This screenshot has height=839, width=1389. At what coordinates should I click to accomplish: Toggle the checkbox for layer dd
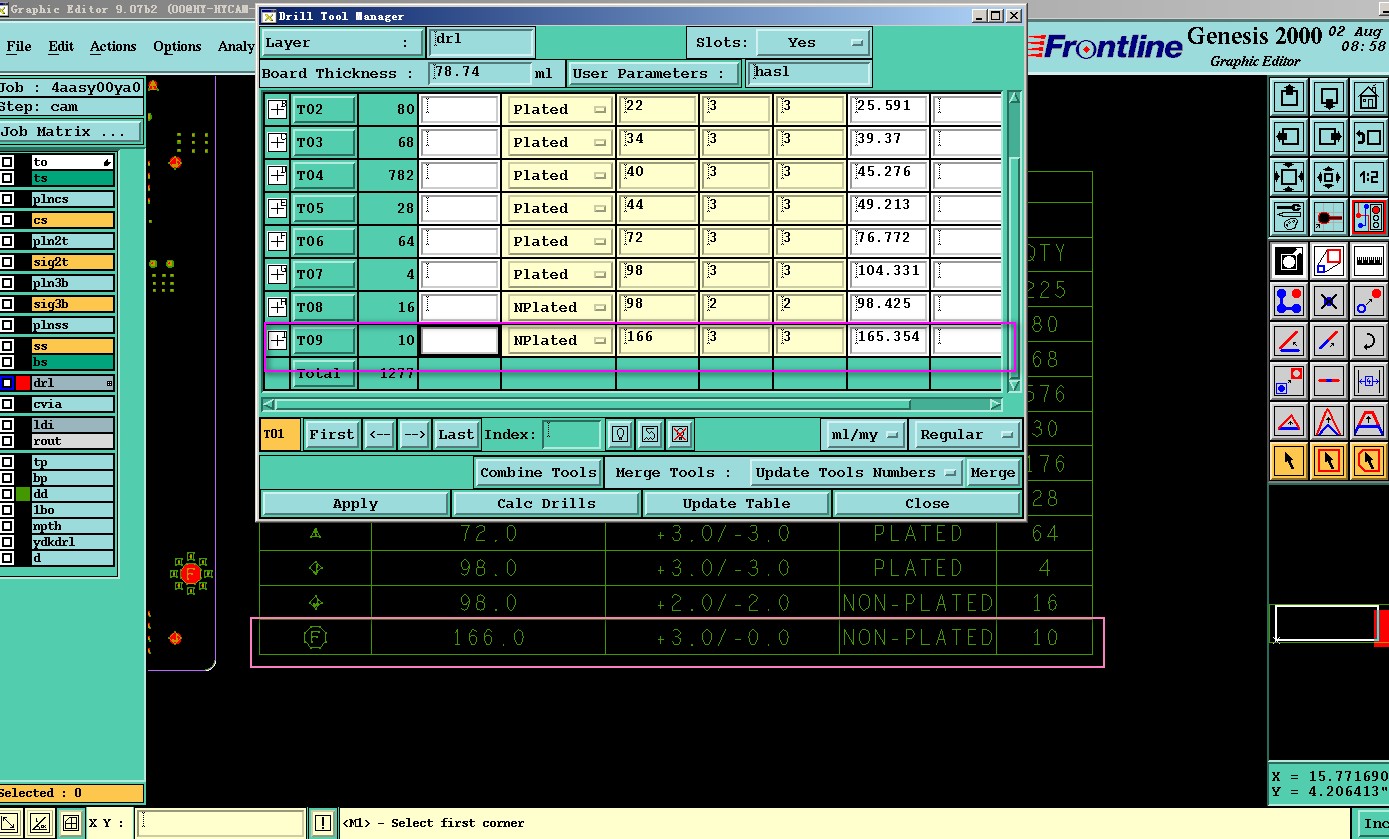tap(7, 494)
